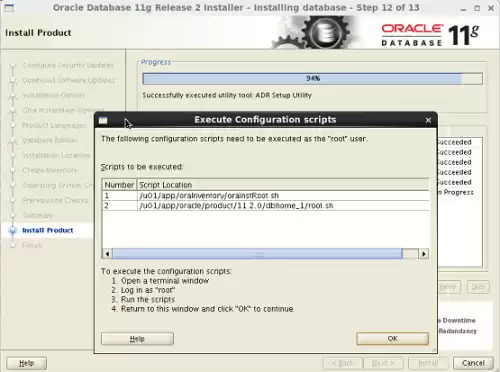
Task: Open Help for the main installer window
Action: (x=27, y=363)
